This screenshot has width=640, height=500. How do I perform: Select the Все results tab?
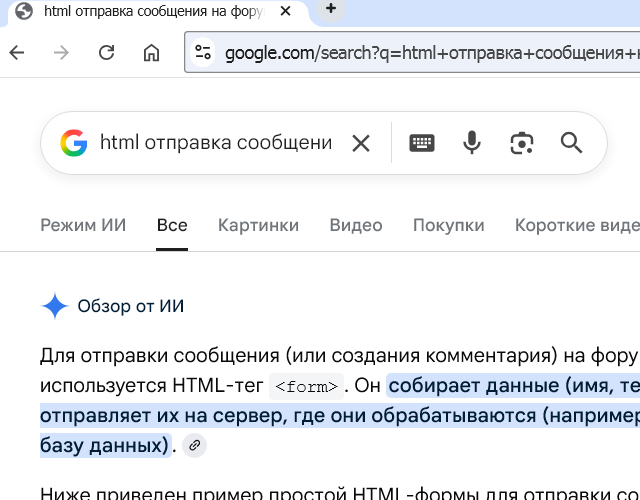[172, 225]
